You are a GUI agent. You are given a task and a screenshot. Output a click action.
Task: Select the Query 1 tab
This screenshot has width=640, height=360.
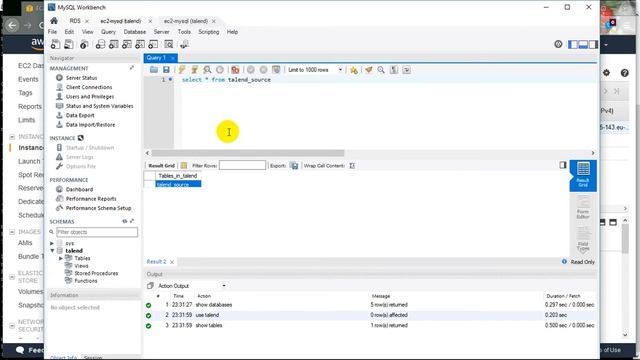pos(156,58)
